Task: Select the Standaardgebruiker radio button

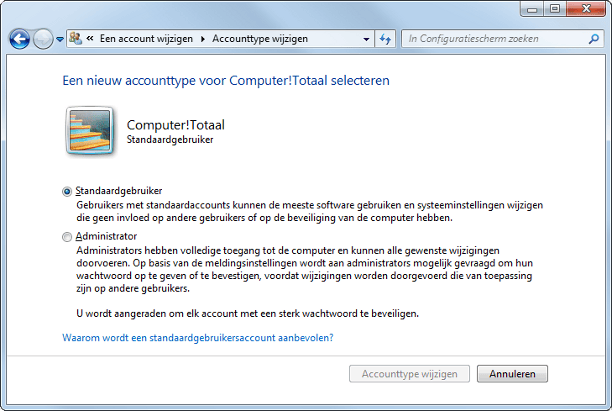Action: [x=67, y=191]
